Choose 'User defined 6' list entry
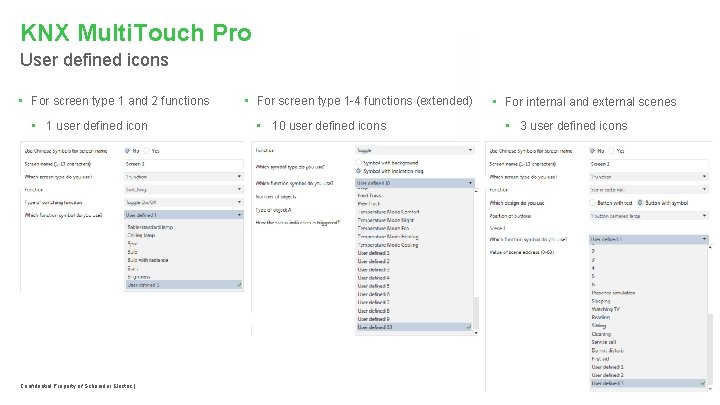Screen dimensions: 720x405 pos(374,294)
